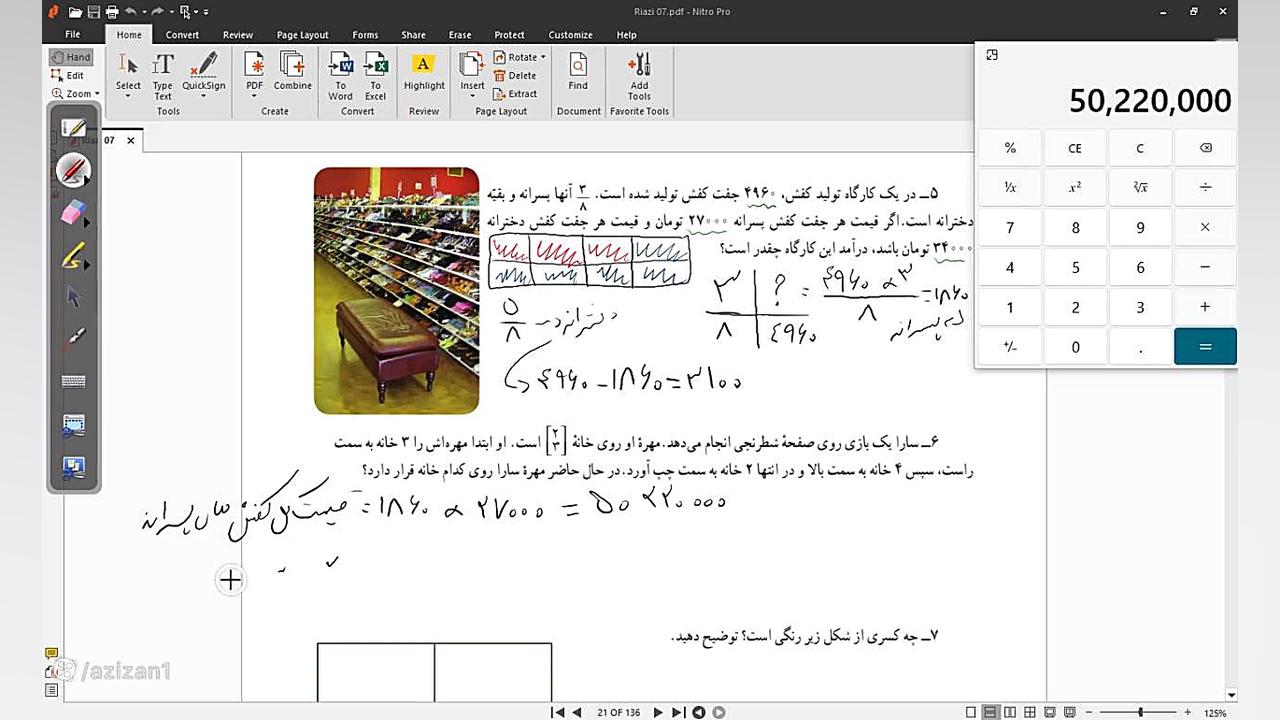Select the eraser in floating toolbar
Viewport: 1280px width, 720px height.
click(73, 212)
